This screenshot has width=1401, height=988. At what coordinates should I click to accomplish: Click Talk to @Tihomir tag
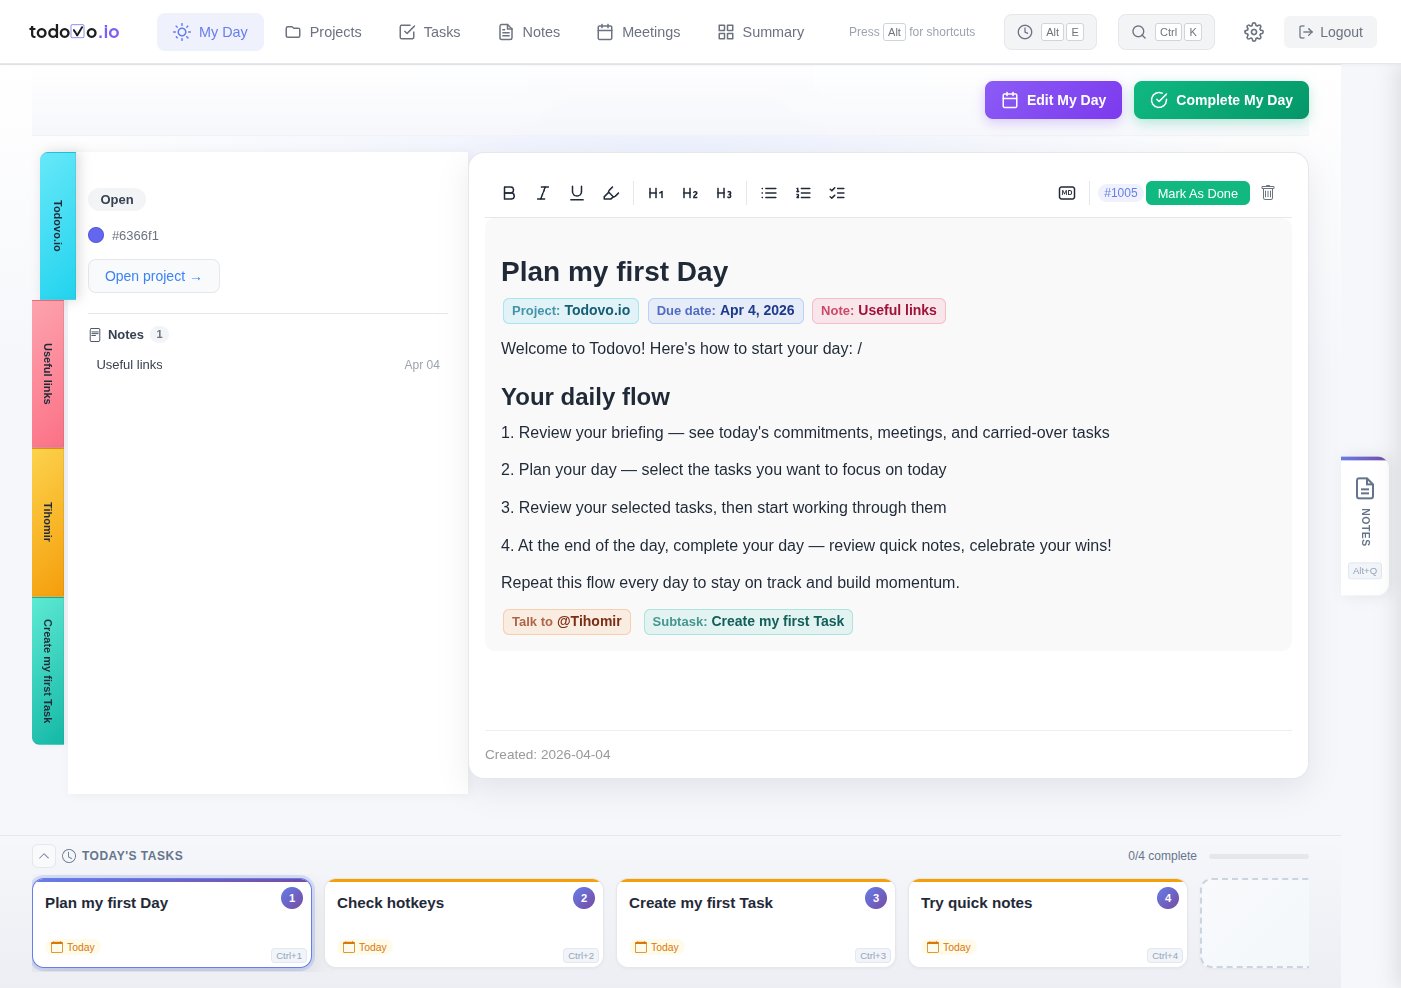click(x=567, y=622)
